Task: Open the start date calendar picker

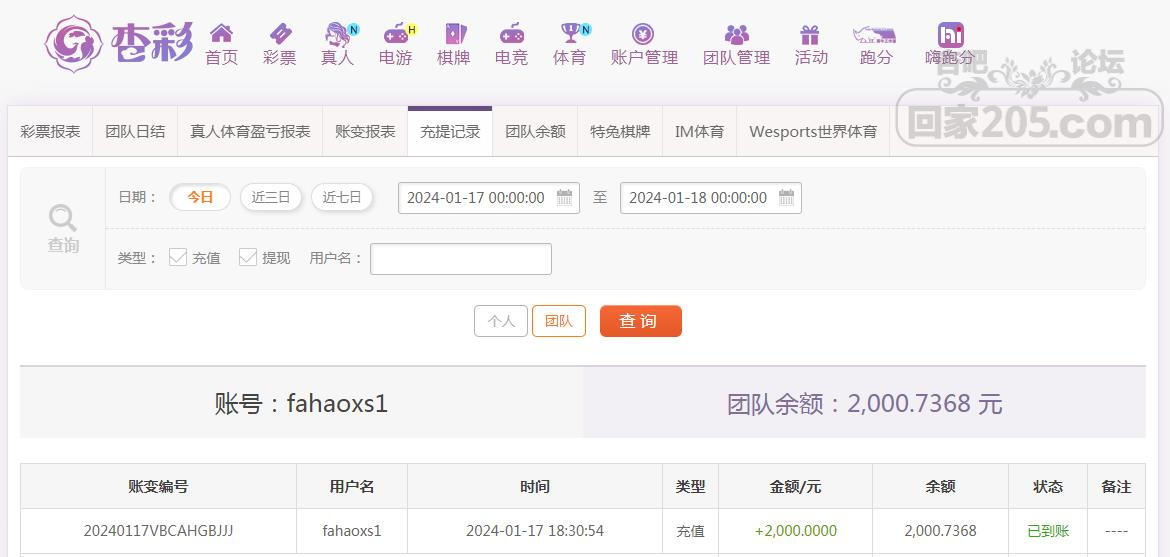Action: tap(565, 198)
